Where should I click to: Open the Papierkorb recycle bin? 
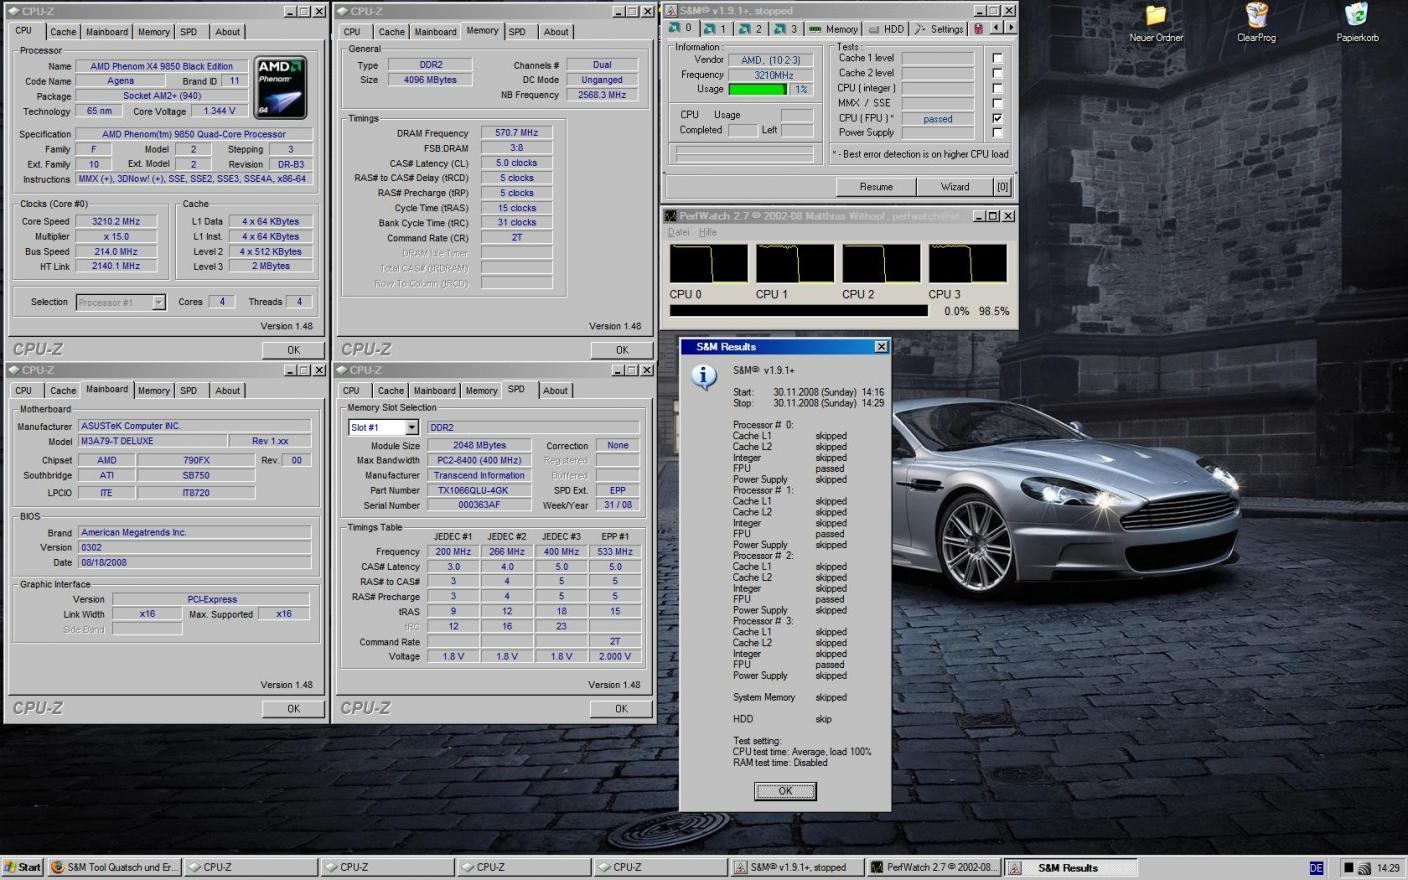tap(1357, 22)
